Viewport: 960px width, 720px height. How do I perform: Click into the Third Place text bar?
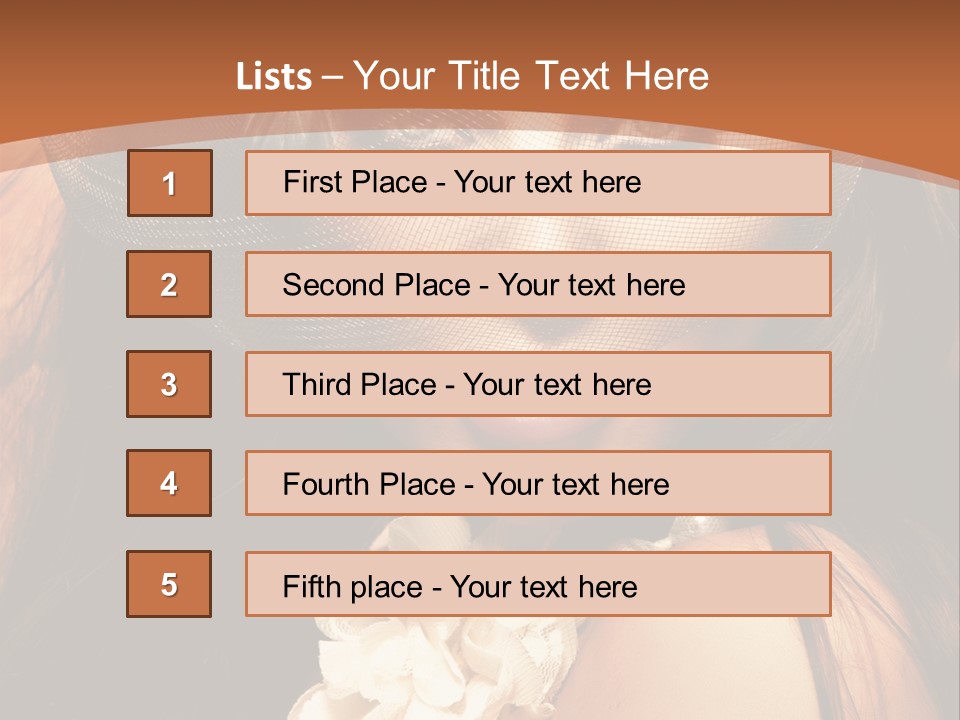pyautogui.click(x=538, y=384)
